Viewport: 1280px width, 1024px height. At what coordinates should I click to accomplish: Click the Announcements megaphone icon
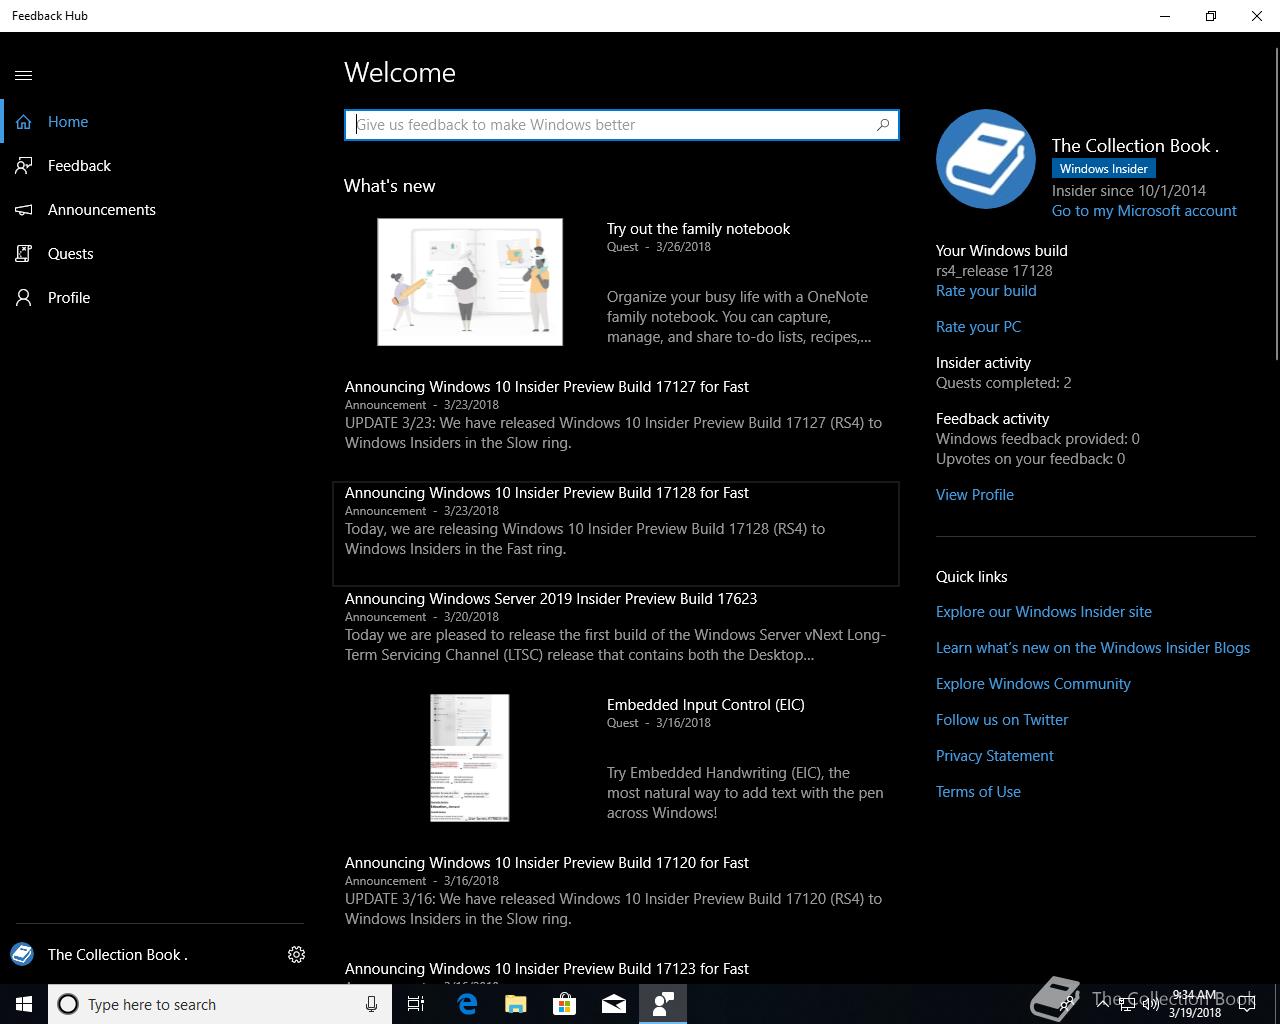pos(24,210)
